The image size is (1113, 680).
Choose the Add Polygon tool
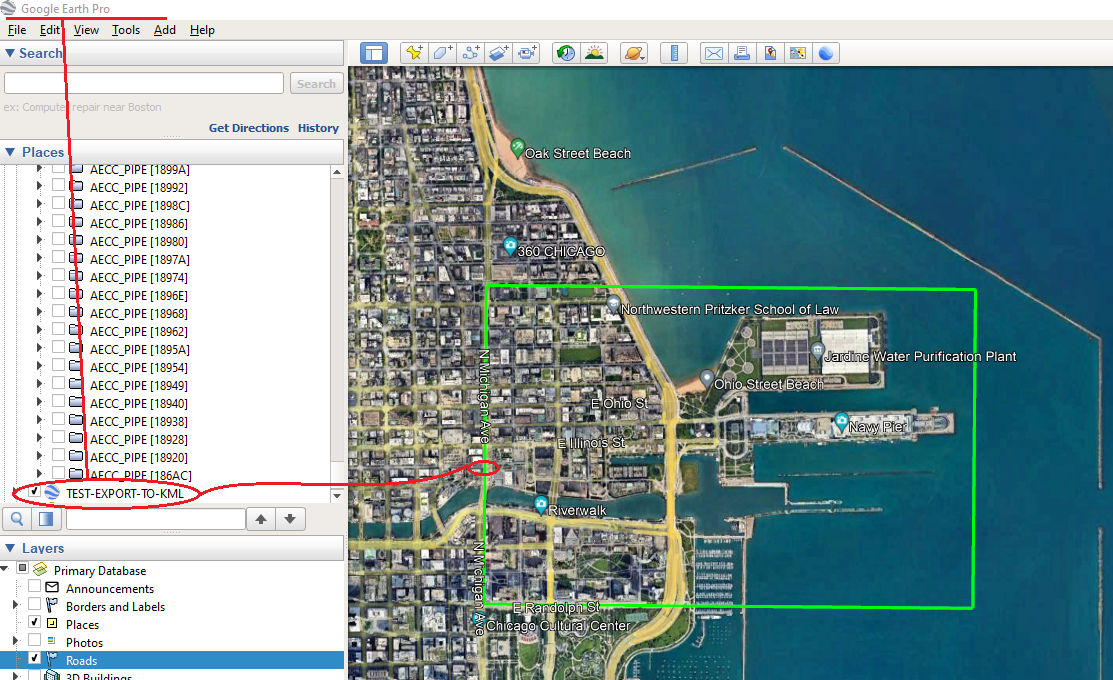(442, 53)
